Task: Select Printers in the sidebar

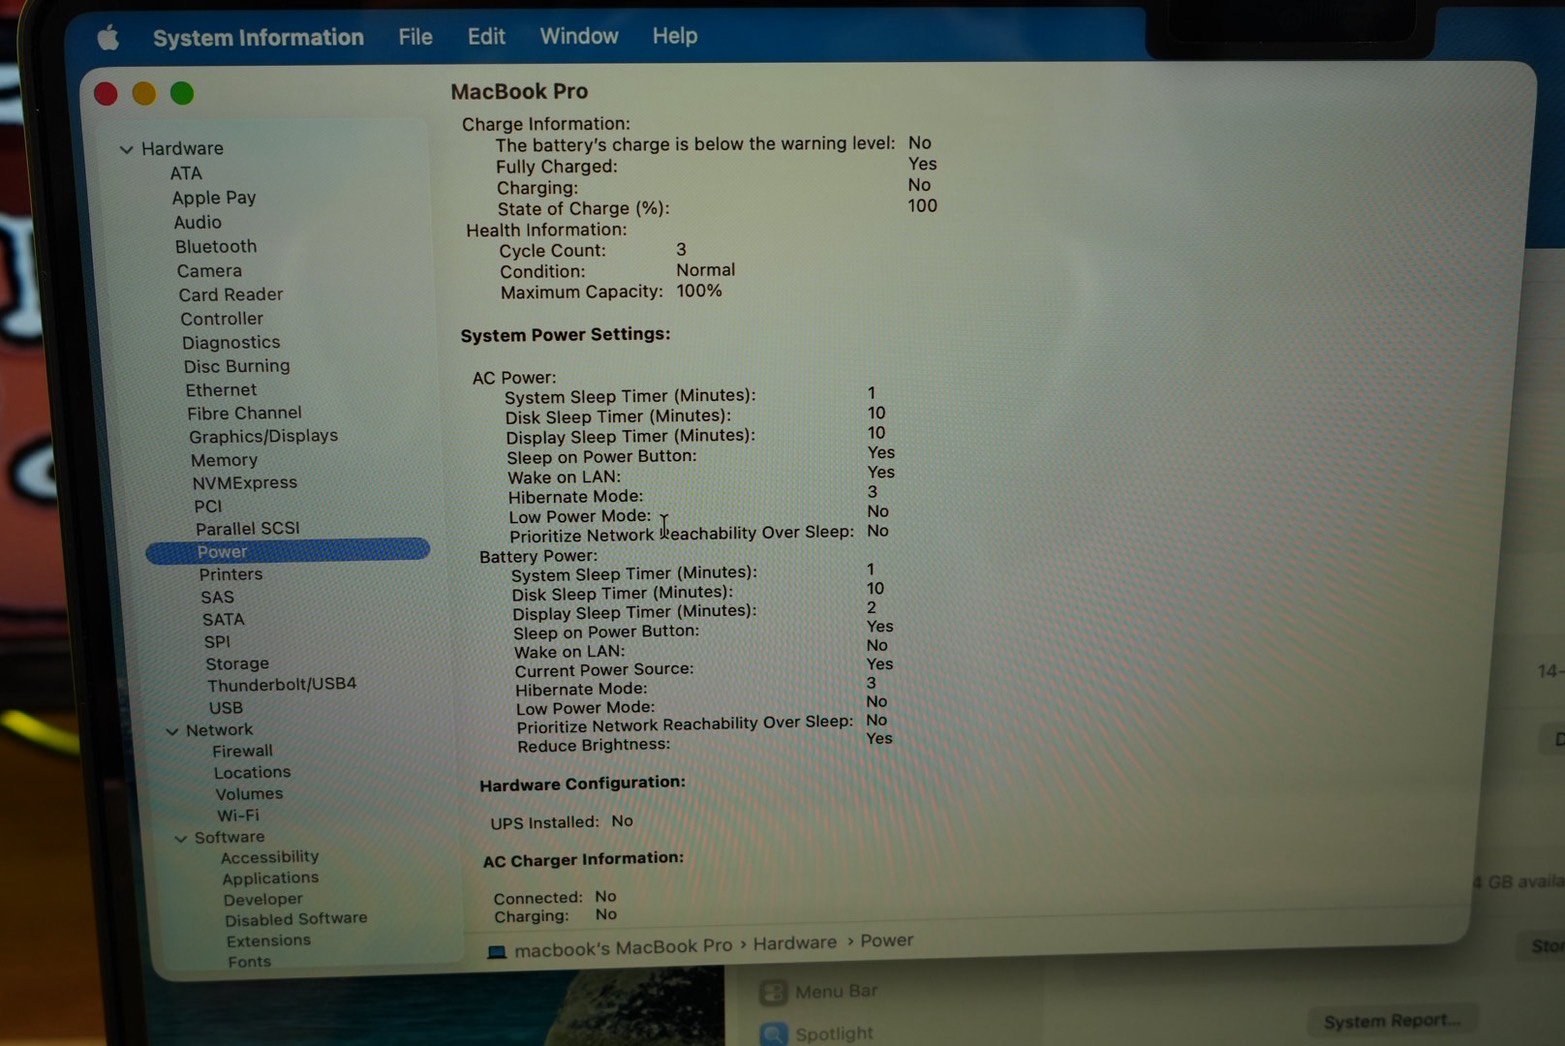Action: point(231,574)
